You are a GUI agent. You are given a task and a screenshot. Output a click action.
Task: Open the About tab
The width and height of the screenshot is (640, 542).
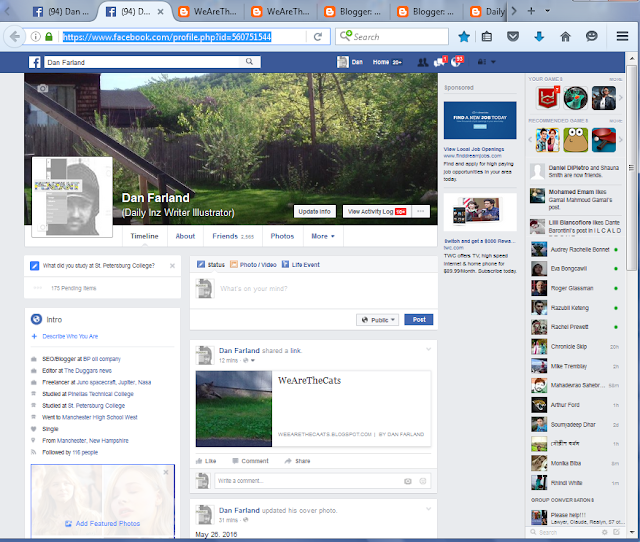point(185,236)
